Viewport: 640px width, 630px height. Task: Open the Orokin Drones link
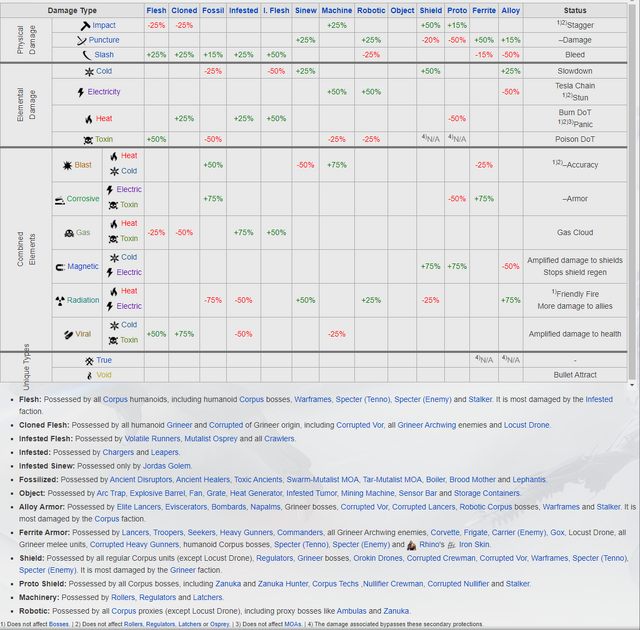pyautogui.click(x=378, y=558)
